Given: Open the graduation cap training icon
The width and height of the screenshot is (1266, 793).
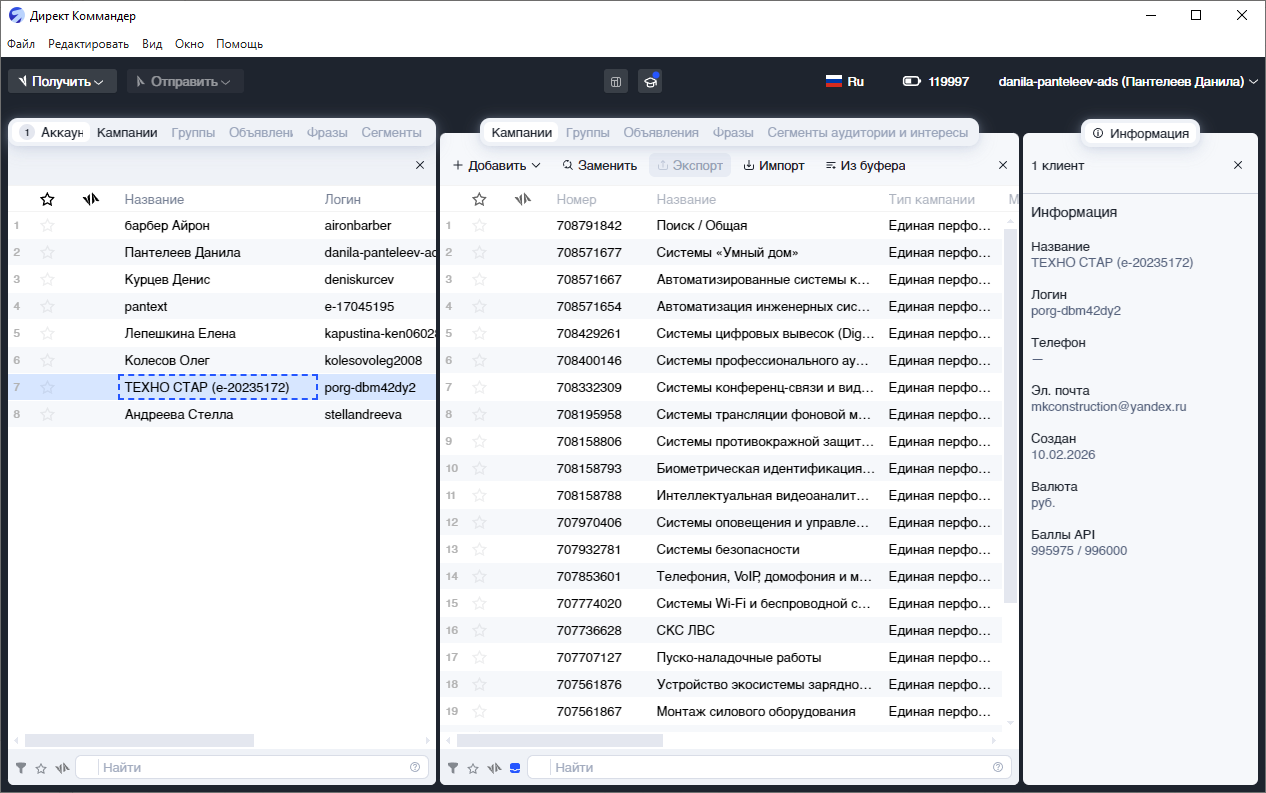Looking at the screenshot, I should [x=650, y=82].
